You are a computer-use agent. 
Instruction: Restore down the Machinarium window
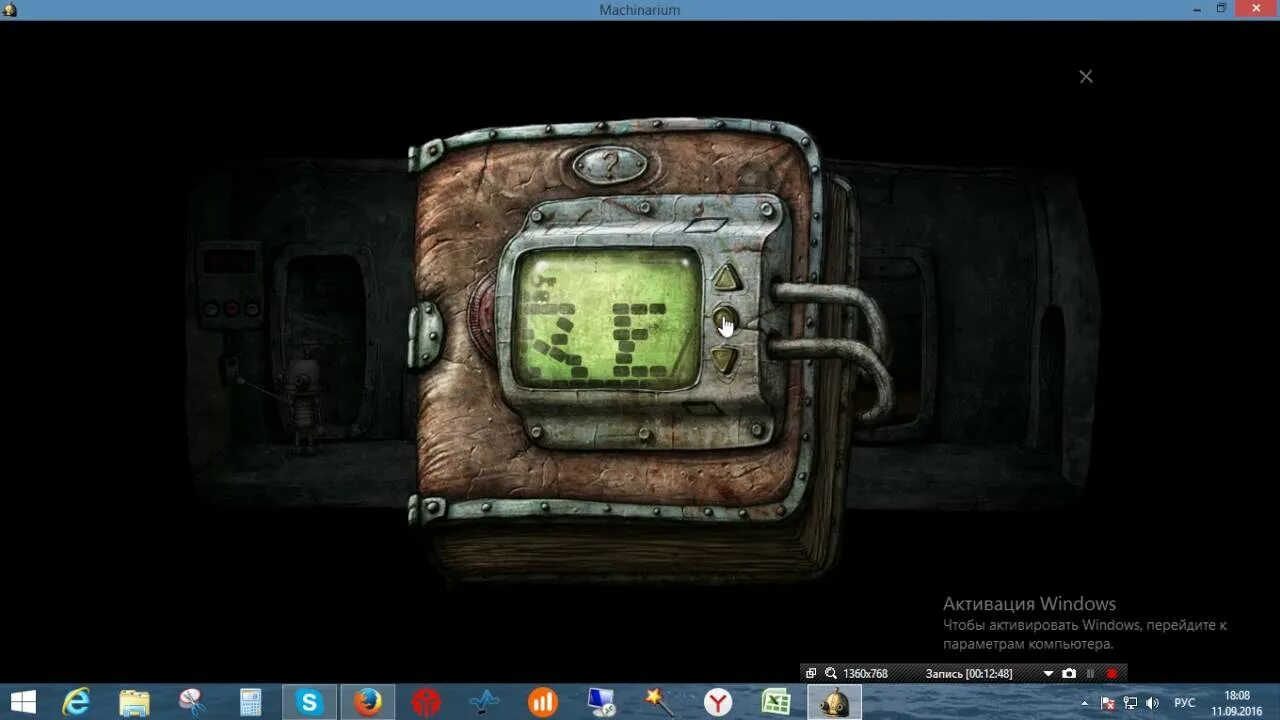click(x=1221, y=9)
